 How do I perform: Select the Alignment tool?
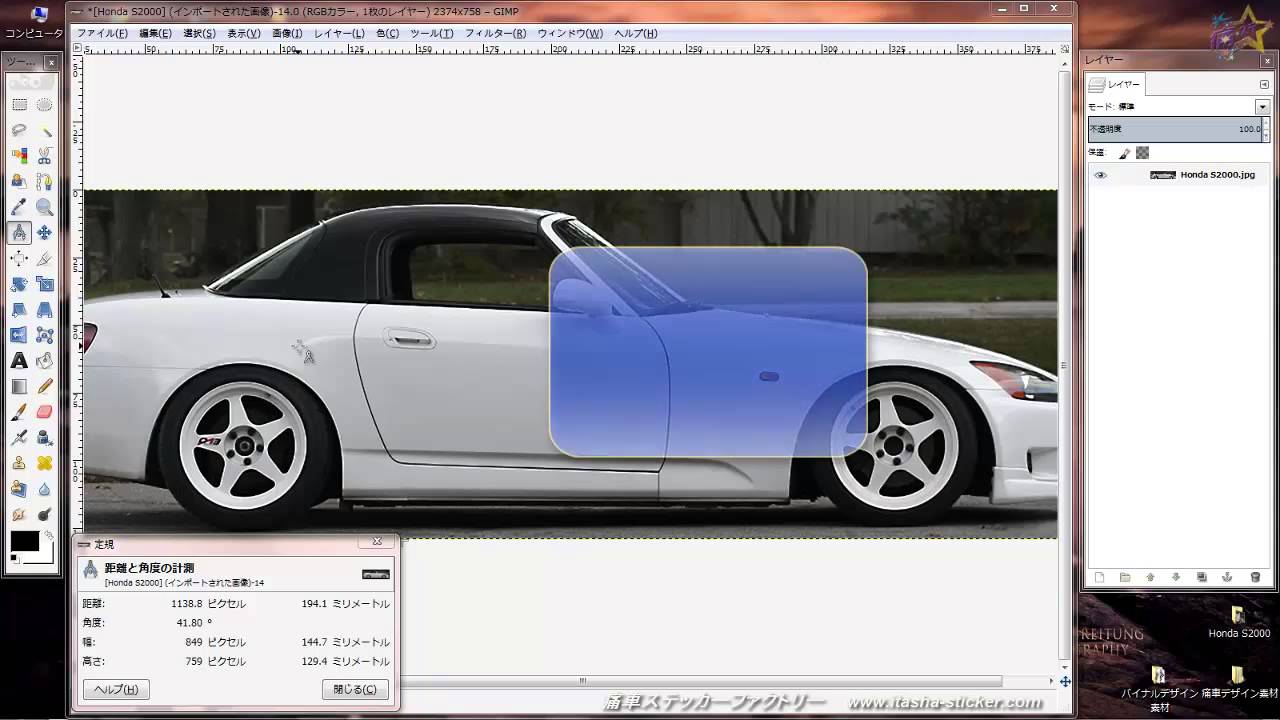coord(19,258)
